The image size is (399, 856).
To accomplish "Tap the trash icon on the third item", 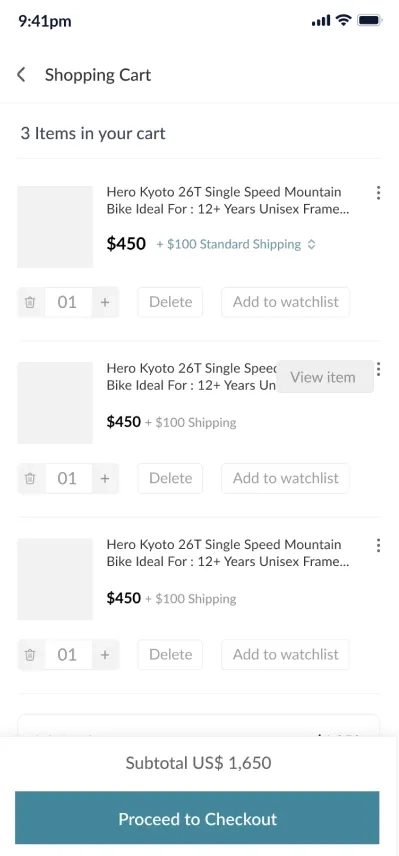I will [31, 655].
